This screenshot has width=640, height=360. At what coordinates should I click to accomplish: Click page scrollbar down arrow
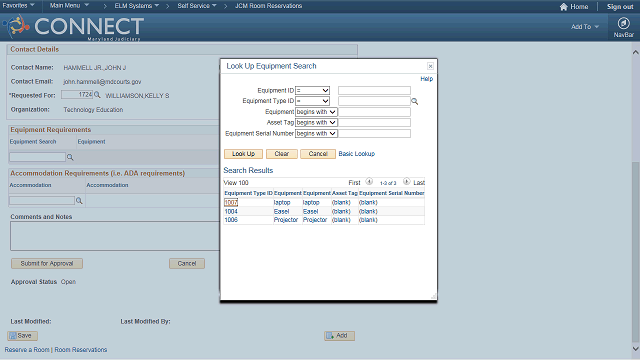click(x=636, y=349)
